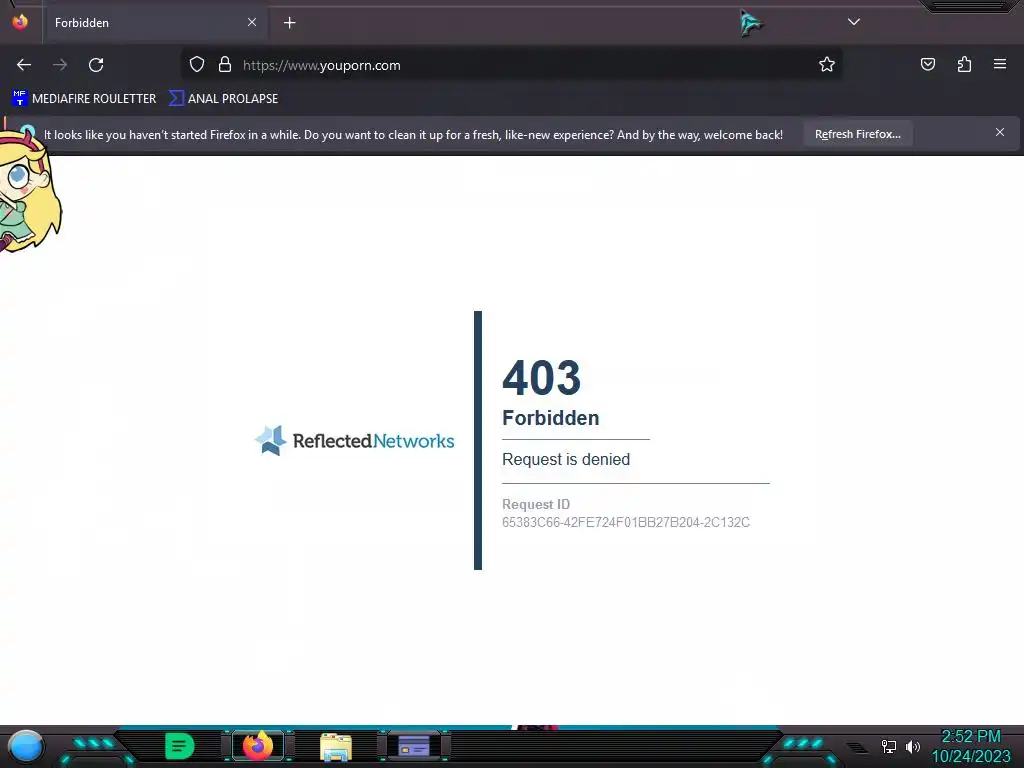1024x768 pixels.
Task: Focus the address bar URL field
Action: (x=509, y=65)
